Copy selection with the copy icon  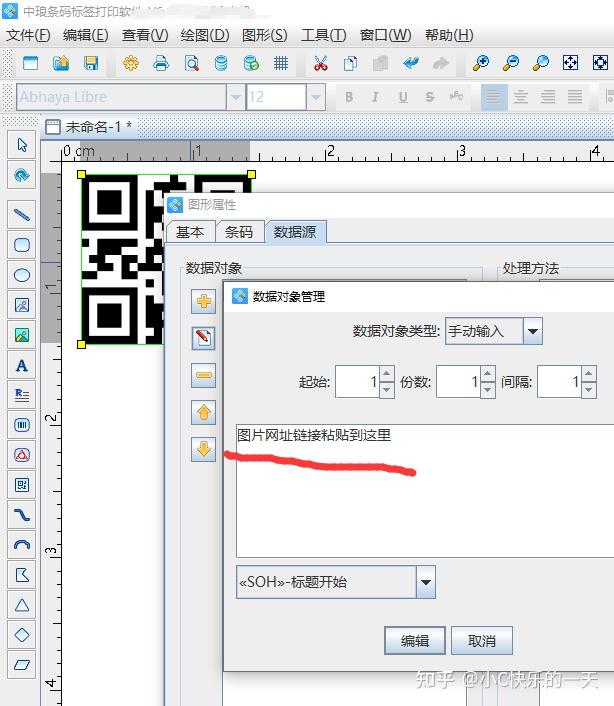click(x=350, y=63)
